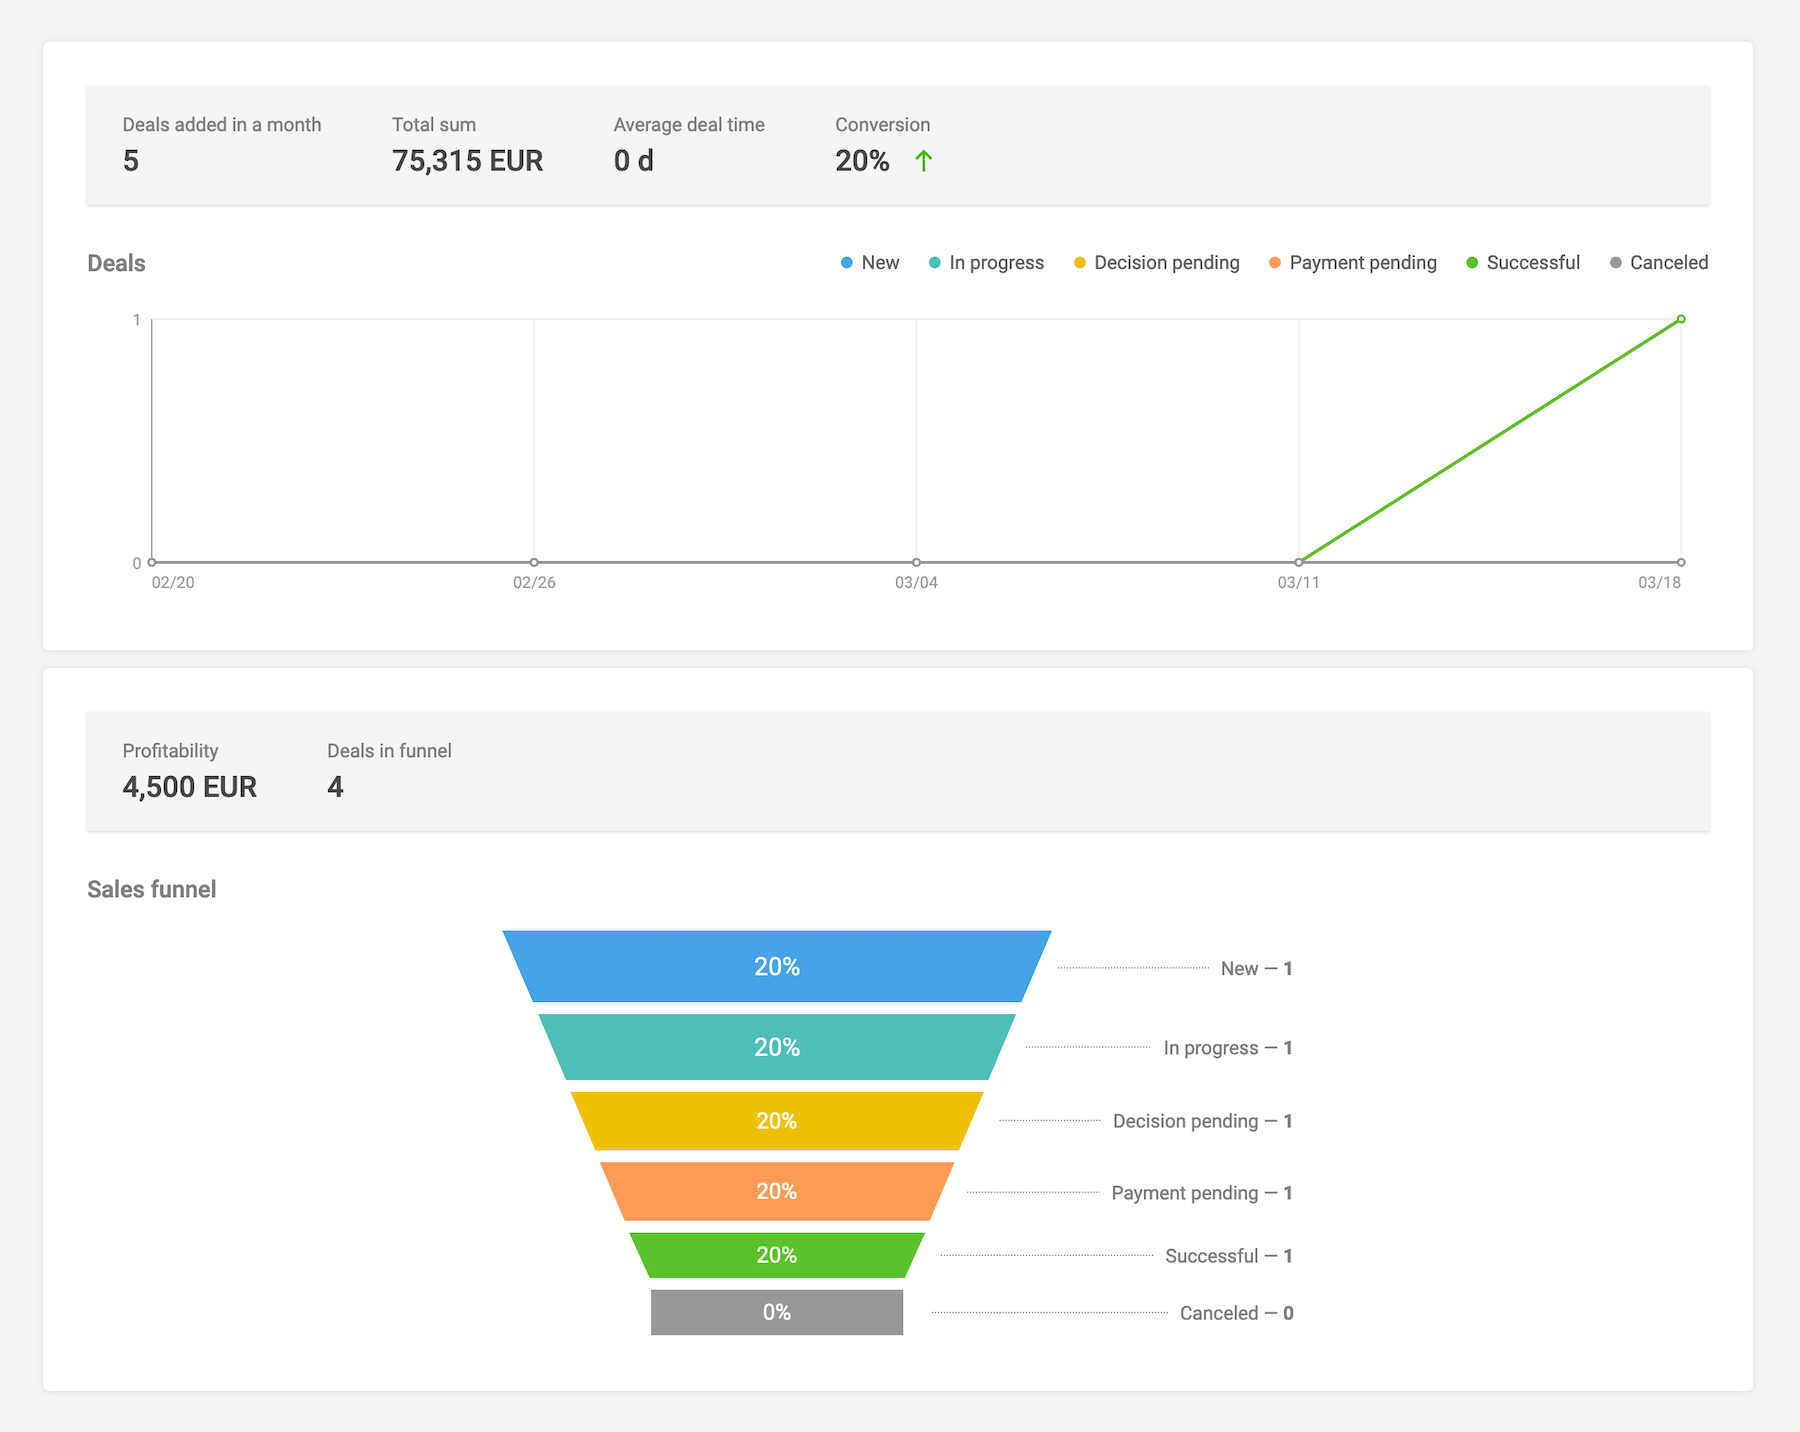Toggle the Payment pending legend entry
This screenshot has height=1432, width=1800.
1352,263
